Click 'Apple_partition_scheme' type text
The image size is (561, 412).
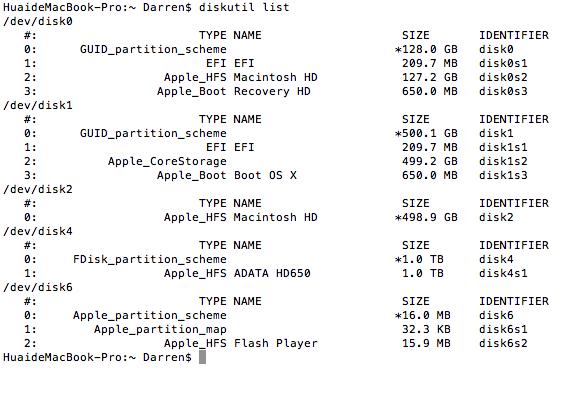tap(150, 315)
